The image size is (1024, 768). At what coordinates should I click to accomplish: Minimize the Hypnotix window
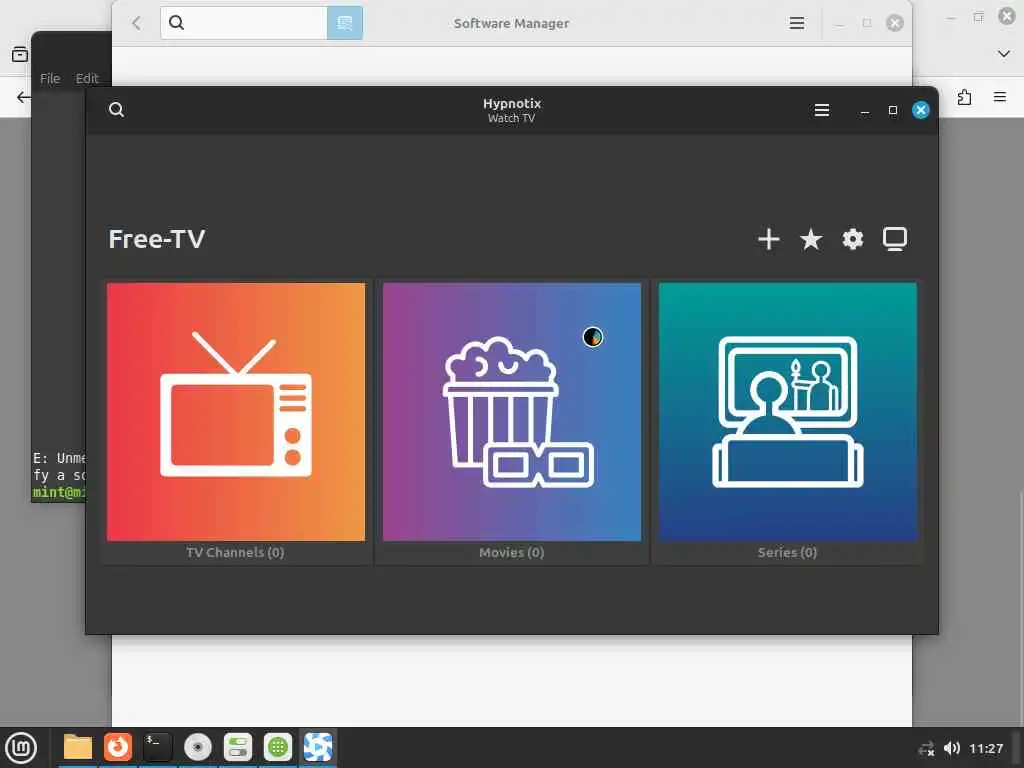[x=865, y=110]
